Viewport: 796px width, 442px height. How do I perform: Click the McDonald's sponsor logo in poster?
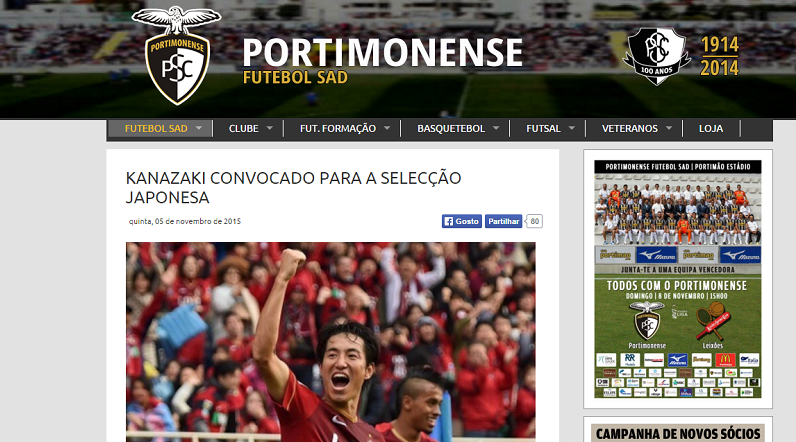(x=725, y=360)
